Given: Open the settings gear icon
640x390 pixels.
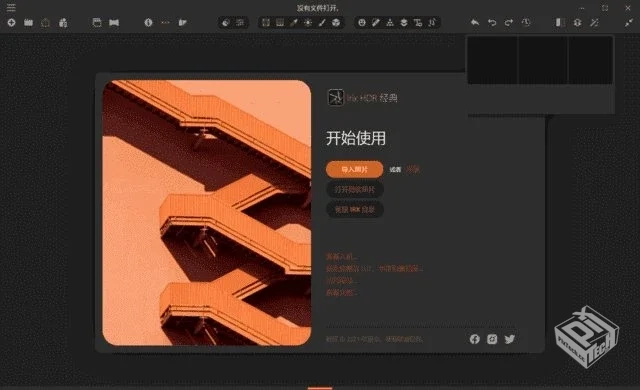Looking at the screenshot, I should [577, 22].
